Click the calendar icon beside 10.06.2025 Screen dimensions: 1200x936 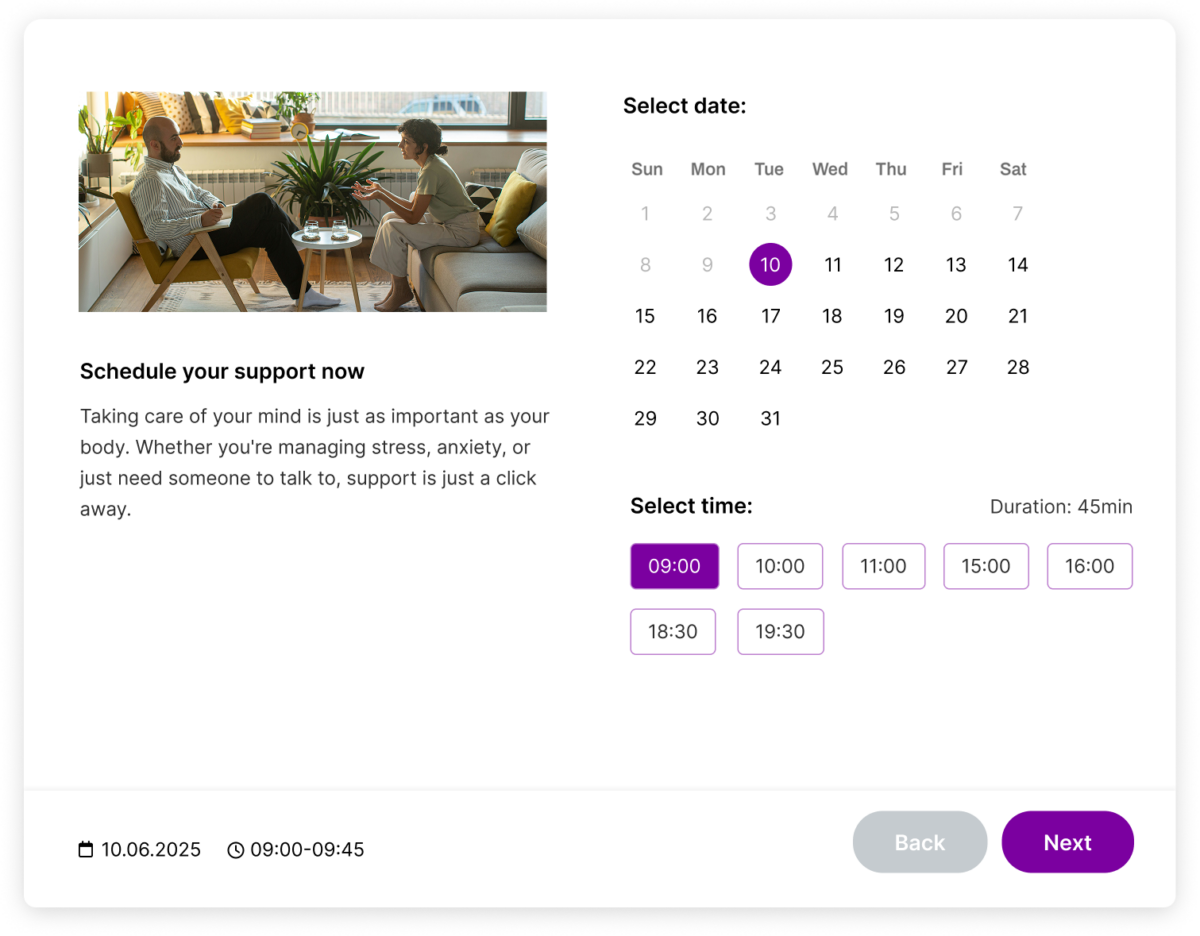coord(86,850)
